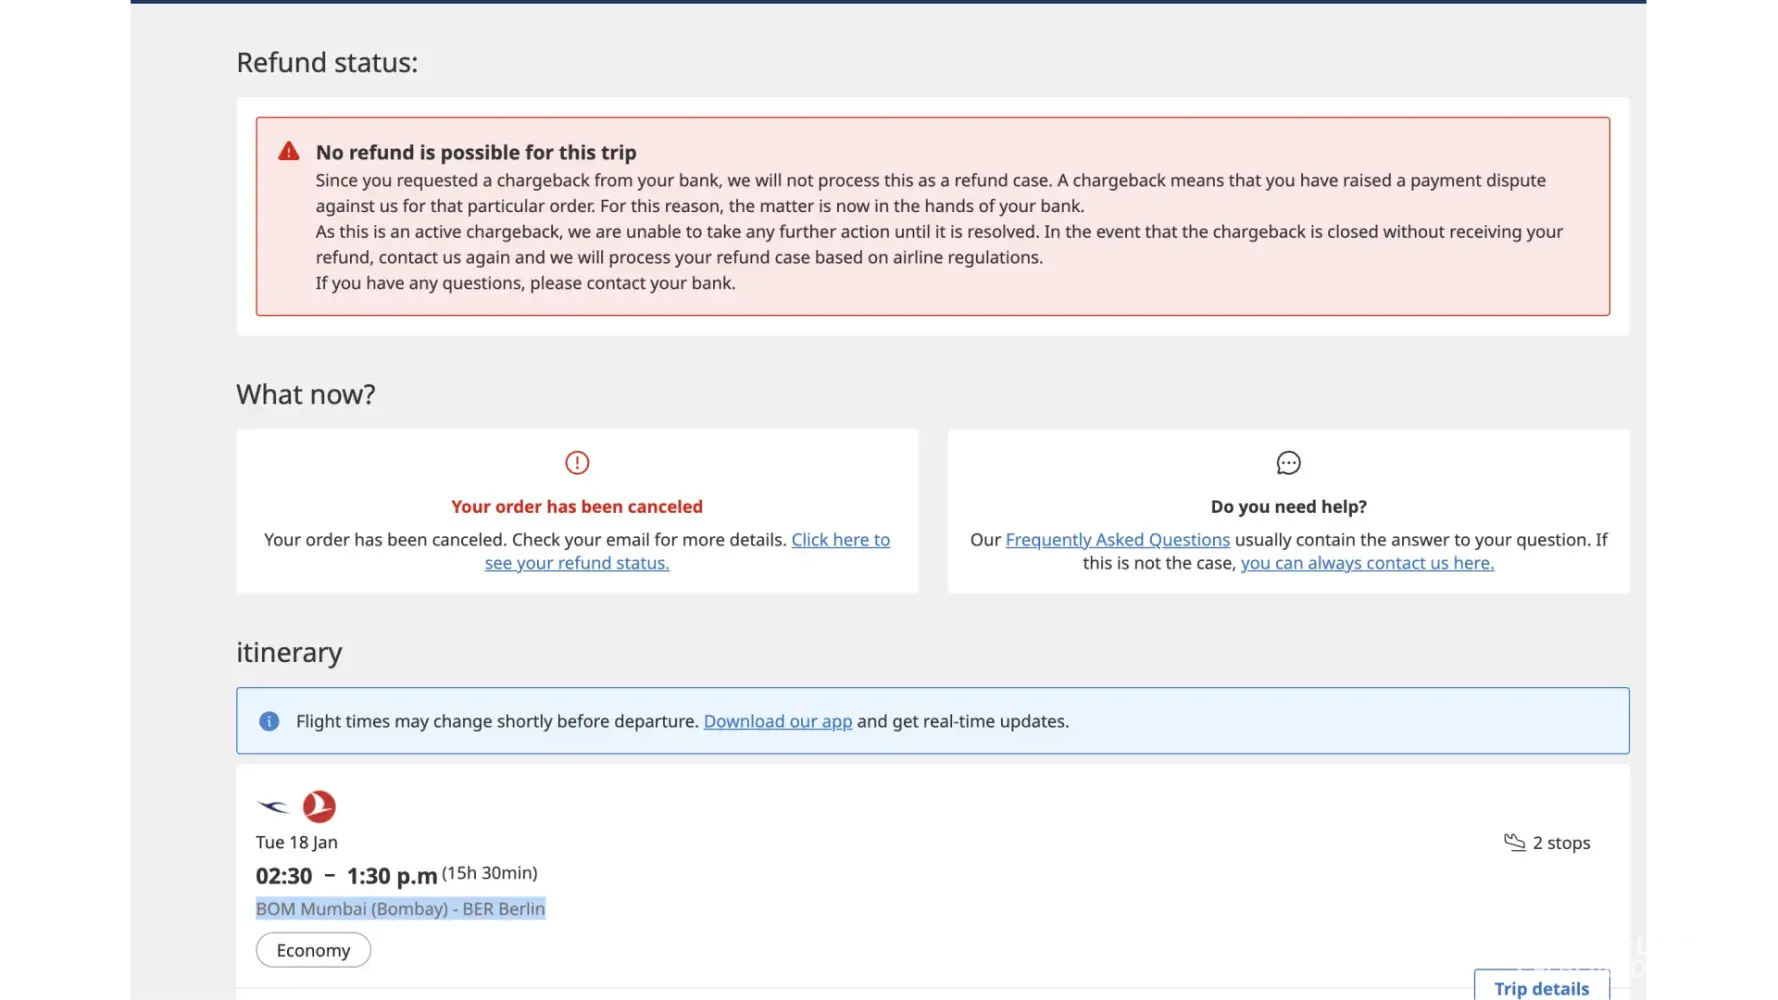Click the 'No refund is possible' alert heading
The image size is (1778, 1000).
pos(476,152)
